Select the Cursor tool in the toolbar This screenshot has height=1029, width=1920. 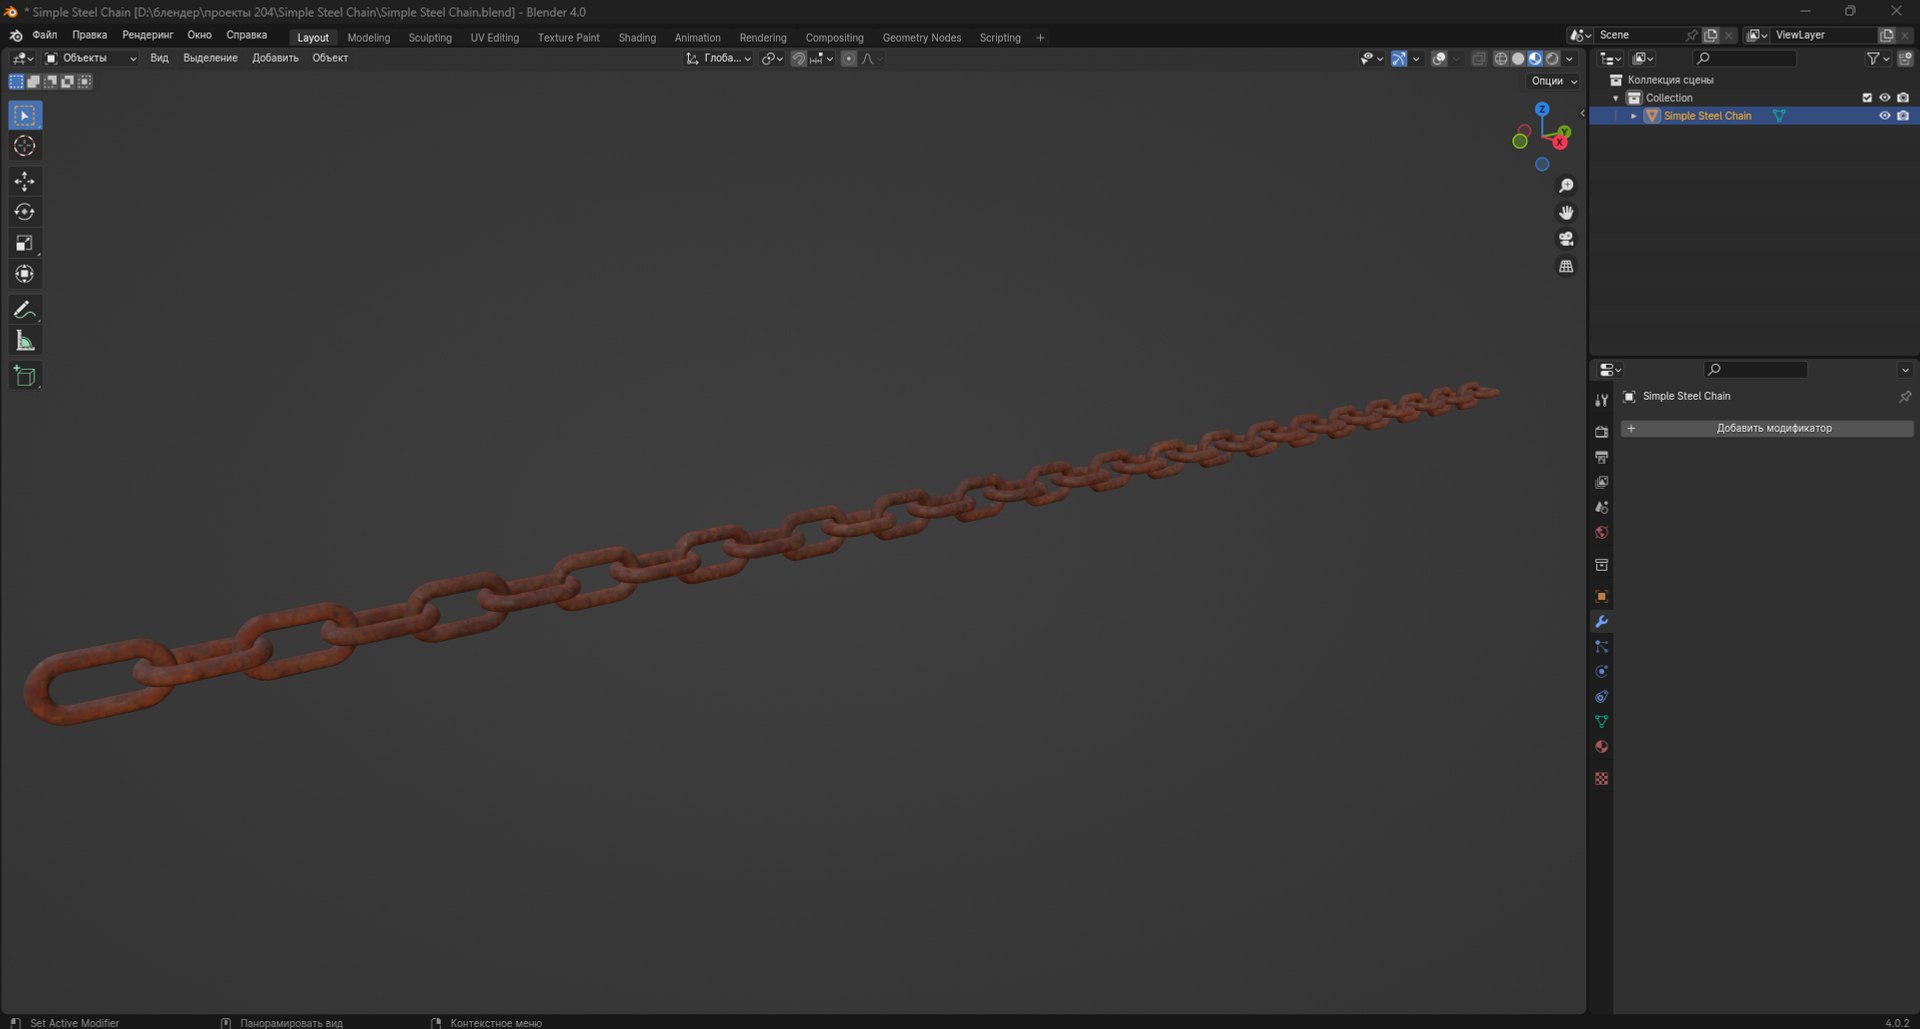click(x=25, y=146)
